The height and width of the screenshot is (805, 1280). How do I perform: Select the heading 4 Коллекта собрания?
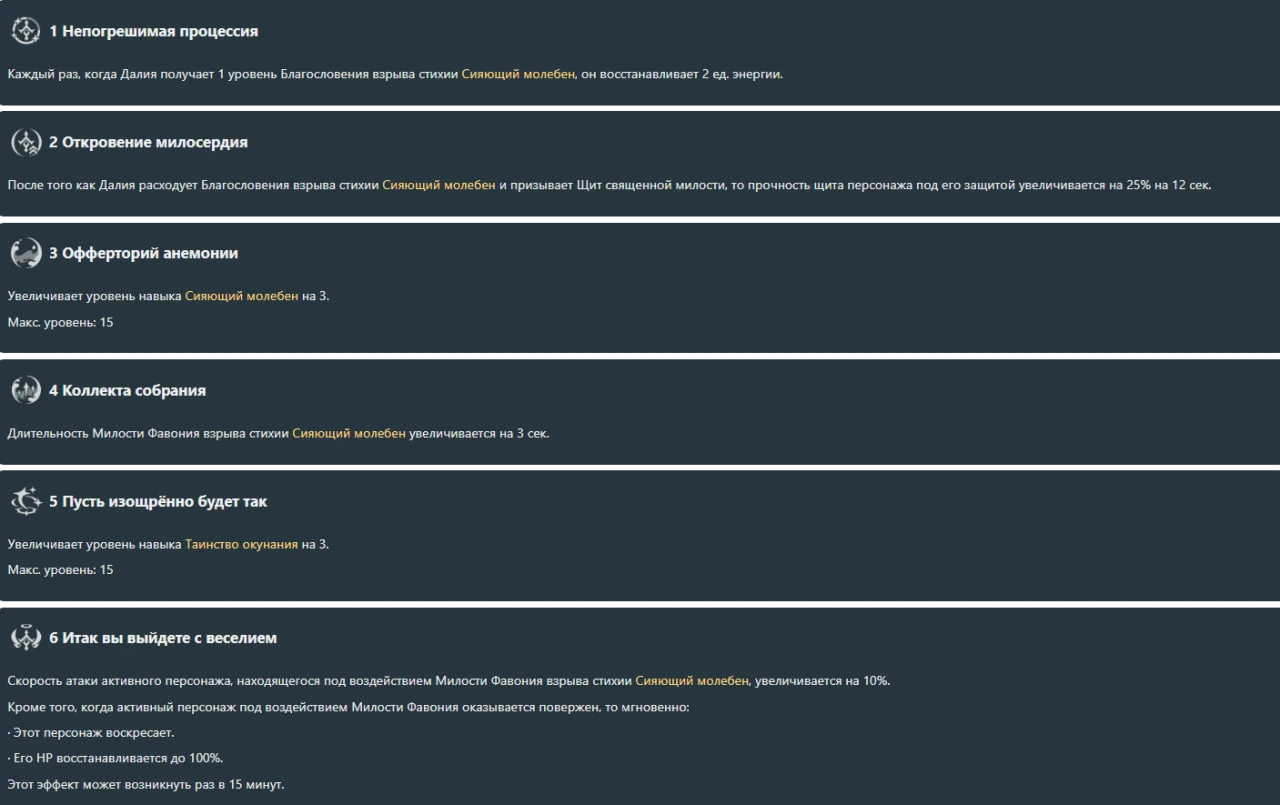(x=127, y=390)
